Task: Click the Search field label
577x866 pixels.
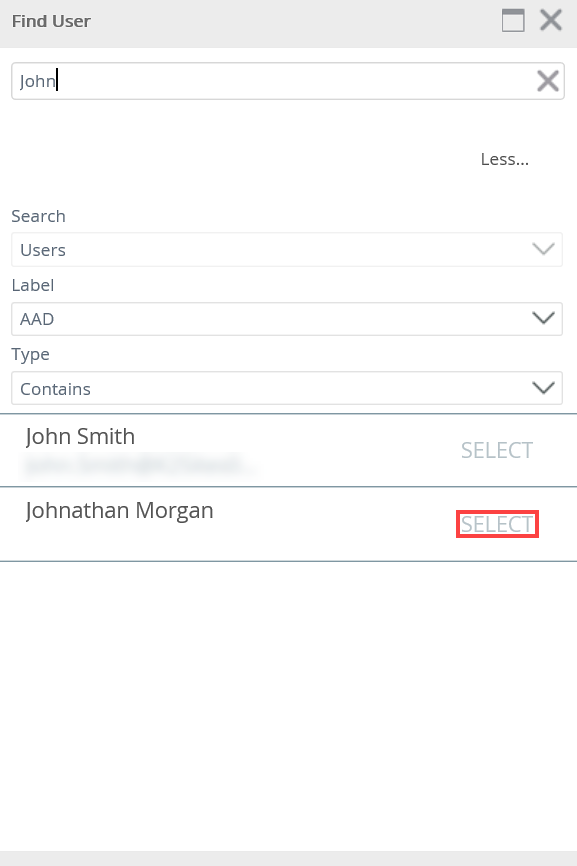Action: point(39,216)
